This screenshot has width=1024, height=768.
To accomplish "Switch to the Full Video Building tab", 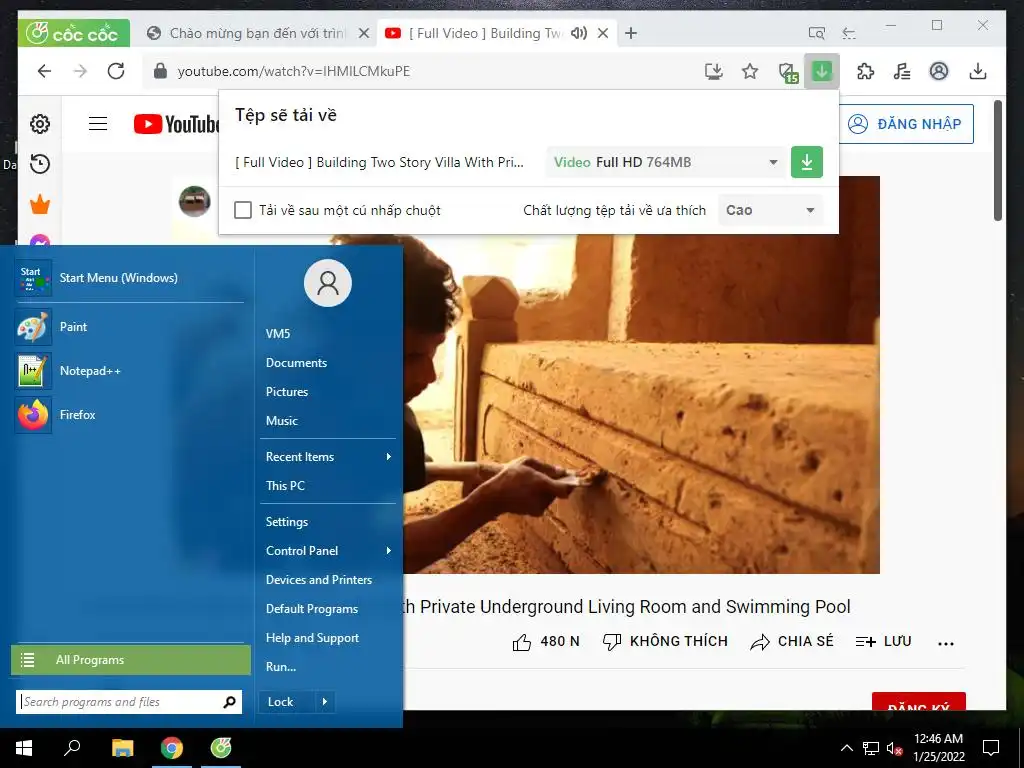I will pos(485,33).
